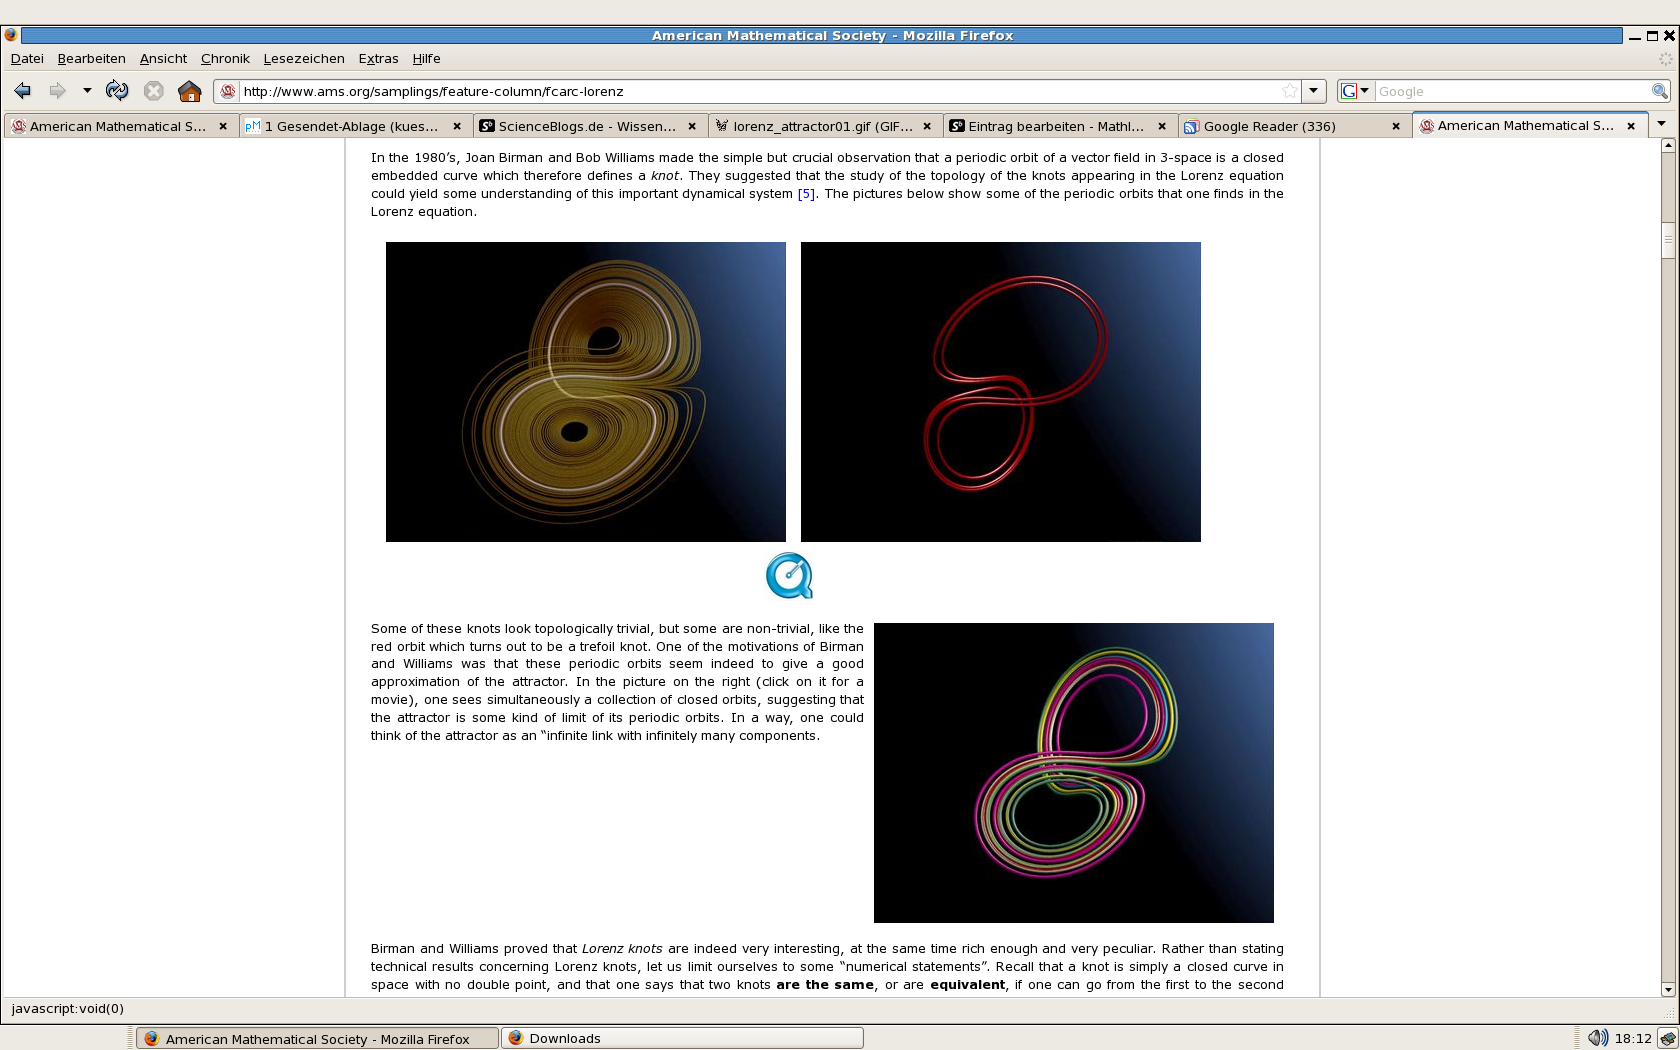Click the vertical scrollbar down arrow
This screenshot has height=1050, width=1680.
click(x=1667, y=989)
